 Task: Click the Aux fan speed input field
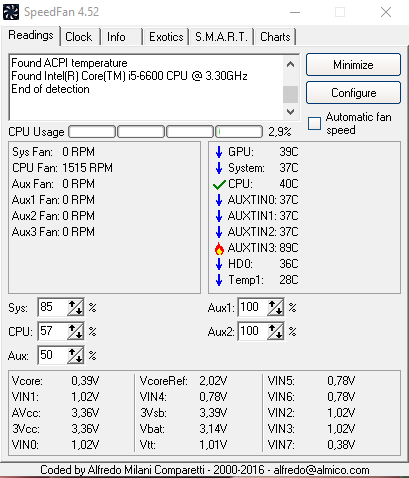coord(53,355)
